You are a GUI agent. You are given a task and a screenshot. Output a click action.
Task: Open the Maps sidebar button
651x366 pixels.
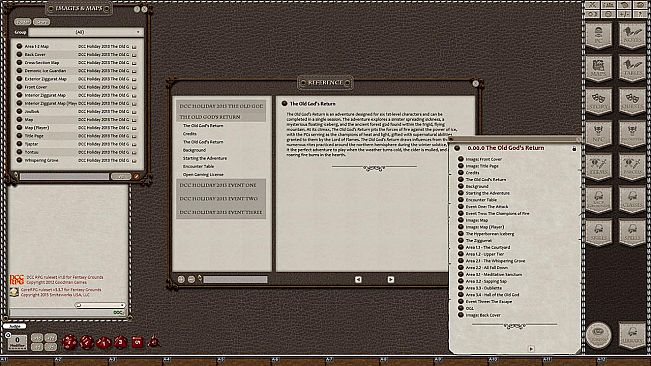click(599, 68)
